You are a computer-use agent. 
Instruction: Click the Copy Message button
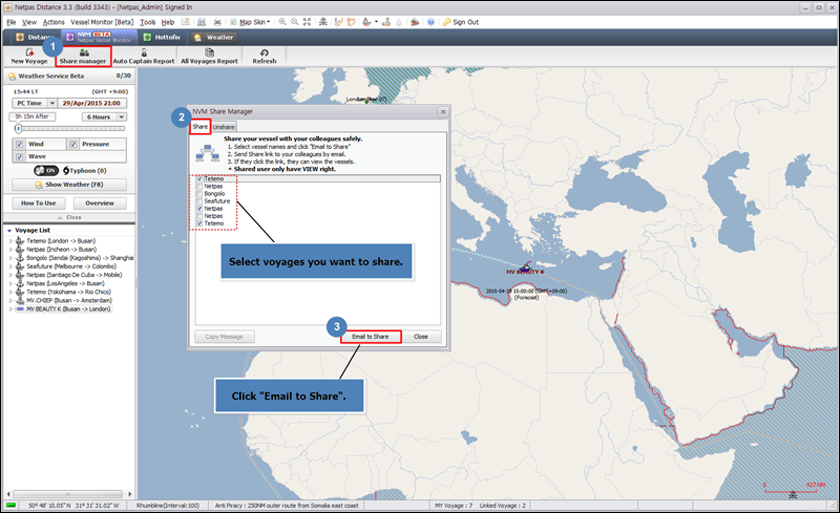224,336
